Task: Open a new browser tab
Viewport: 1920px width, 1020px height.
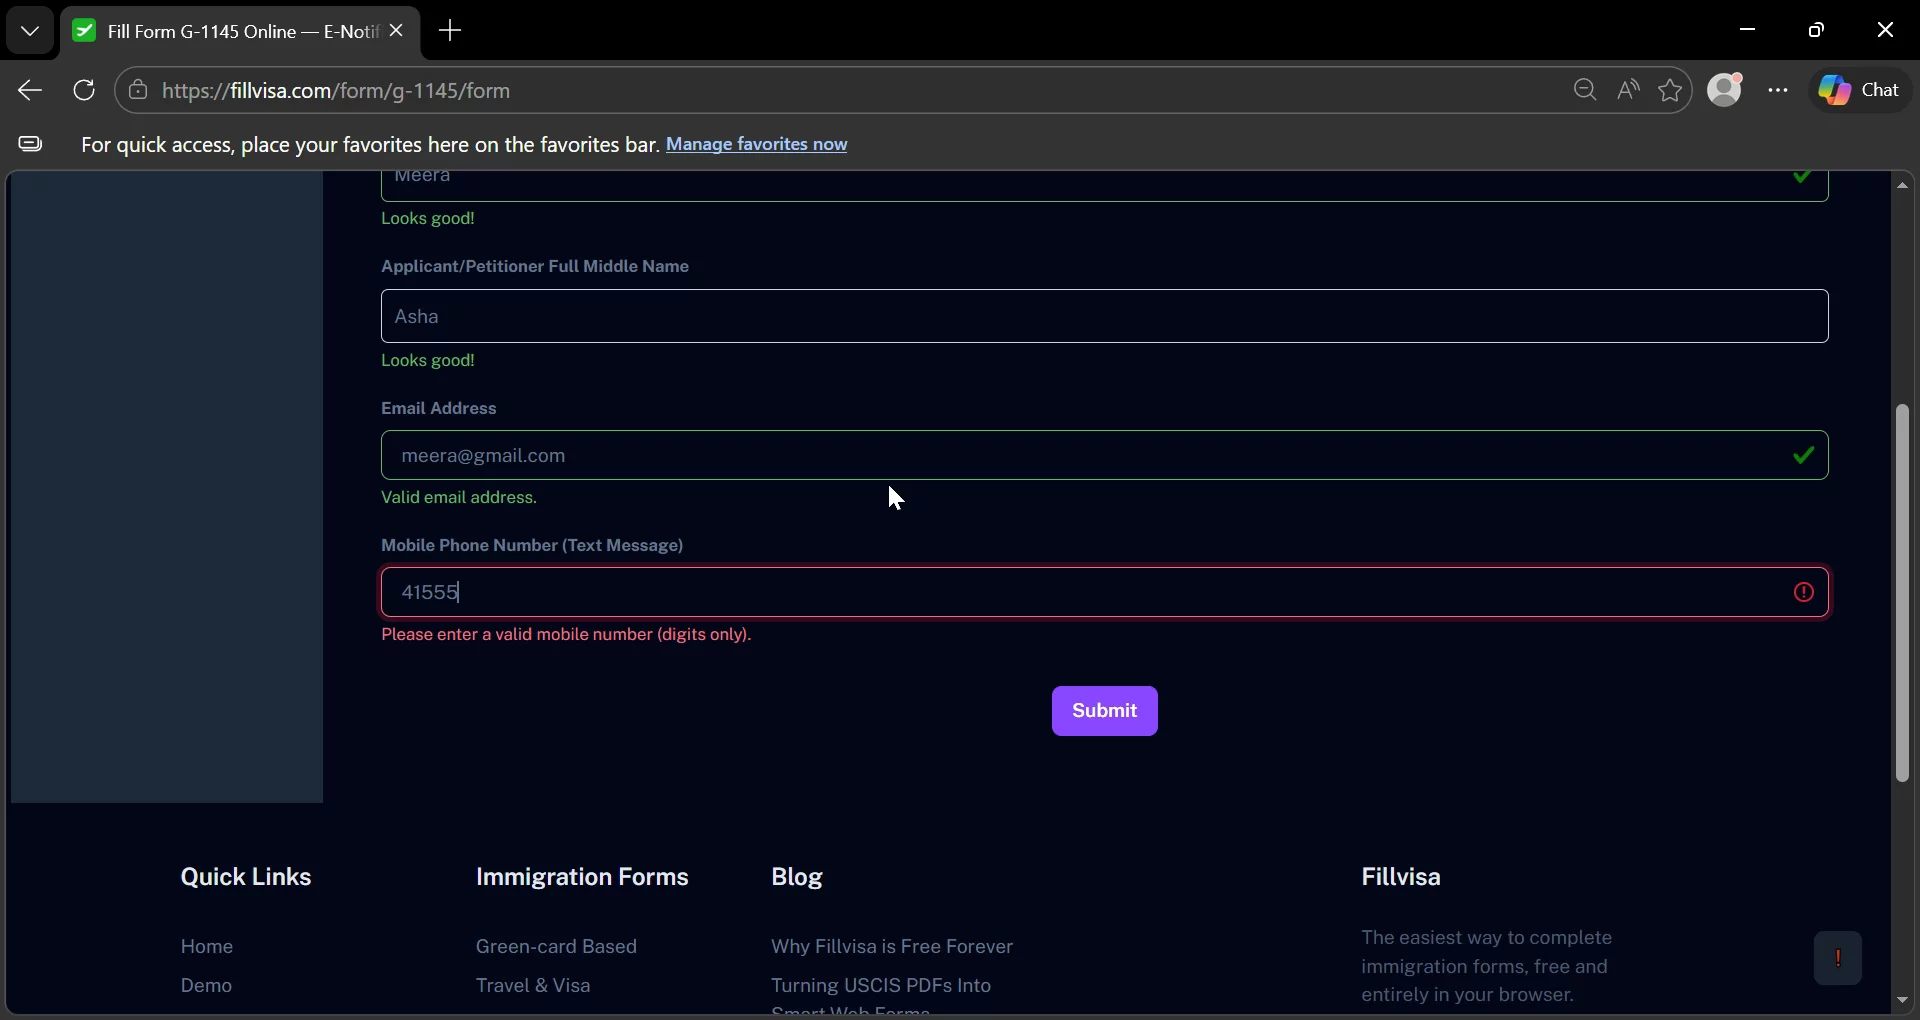Action: (x=451, y=31)
